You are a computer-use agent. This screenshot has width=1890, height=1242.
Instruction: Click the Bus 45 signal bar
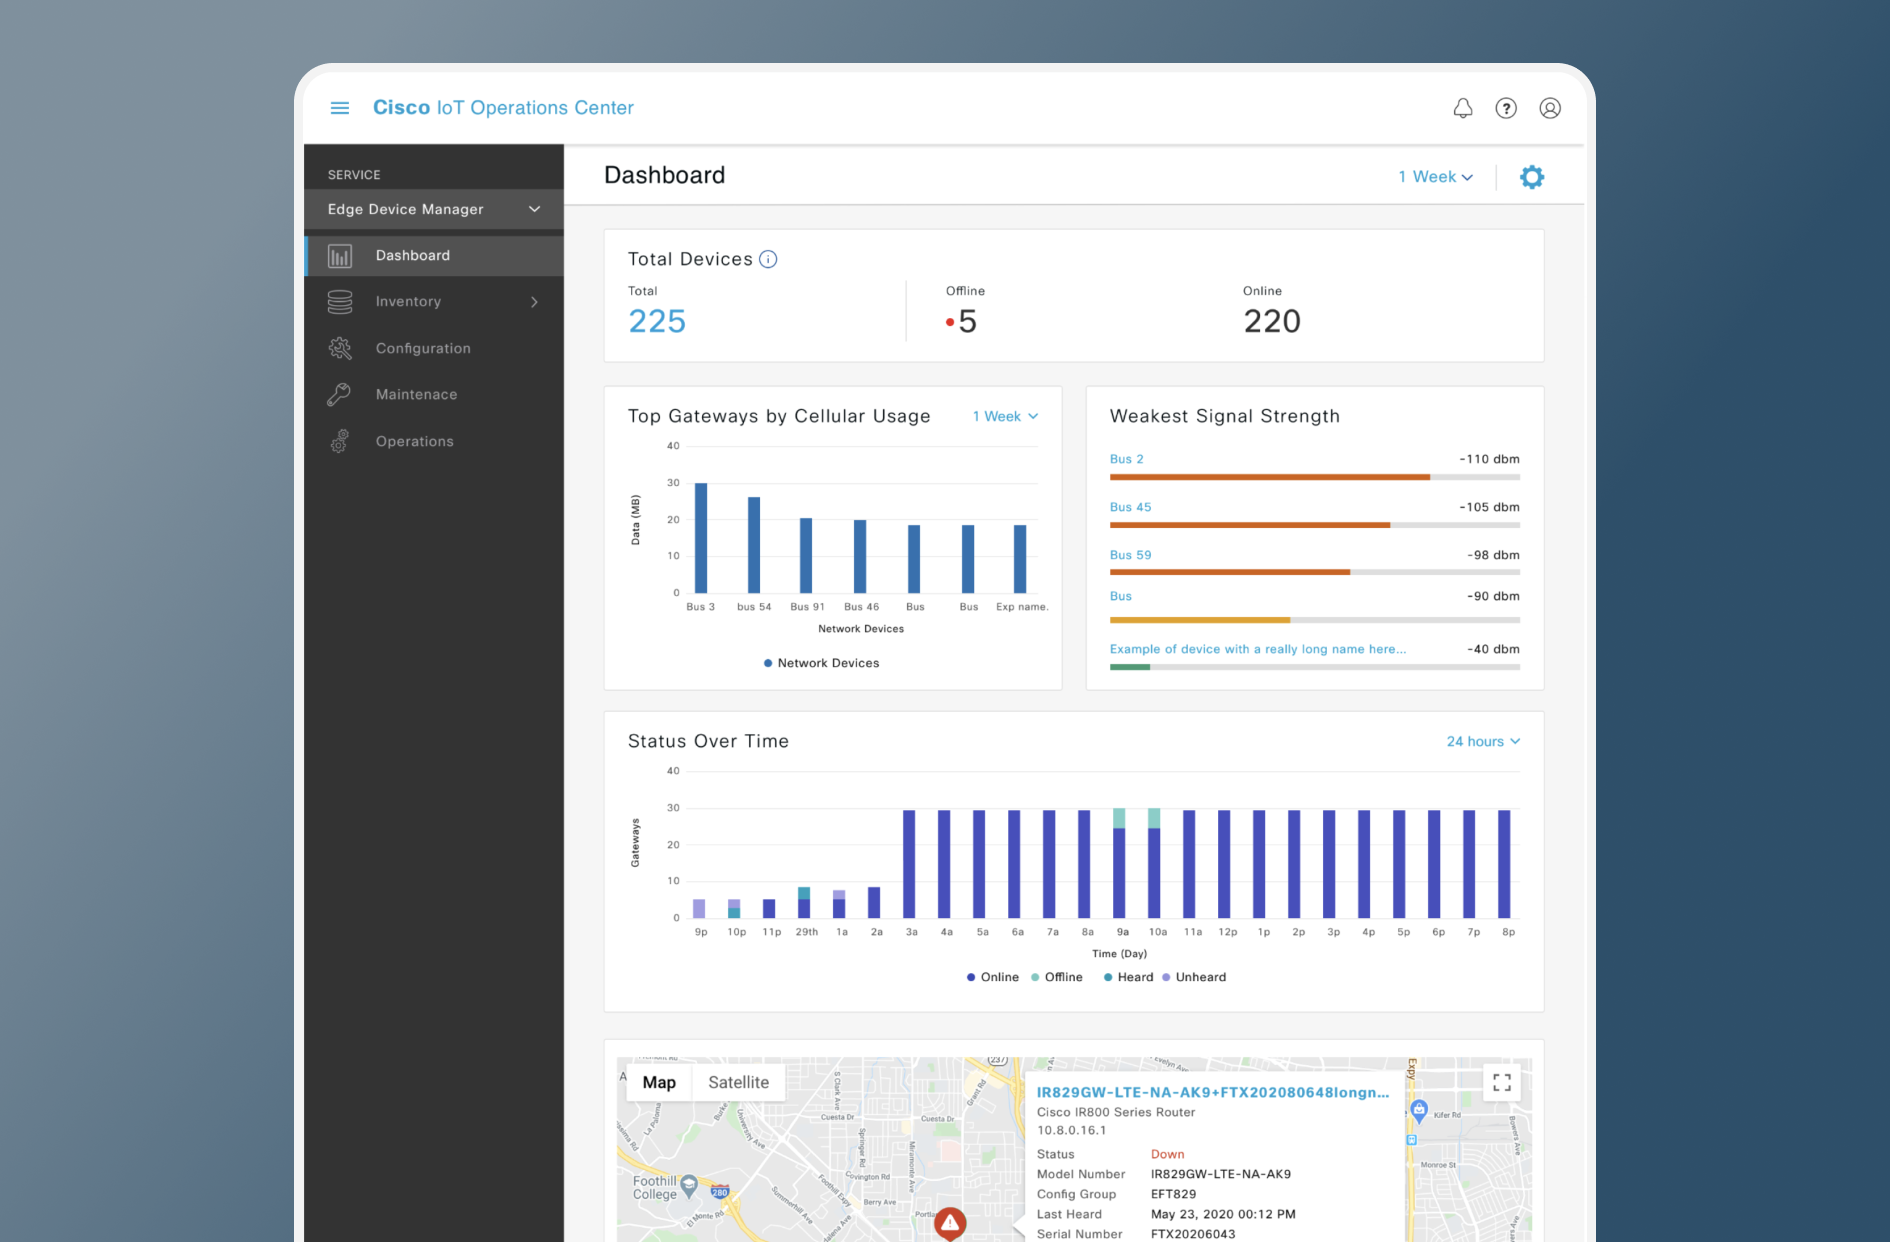pyautogui.click(x=1249, y=525)
